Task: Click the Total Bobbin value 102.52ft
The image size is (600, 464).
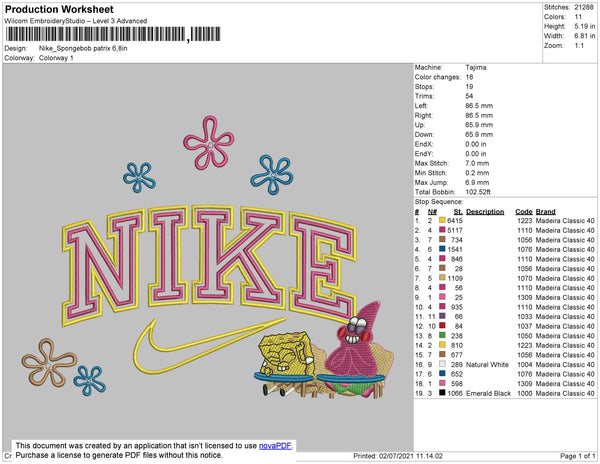Action: point(478,192)
